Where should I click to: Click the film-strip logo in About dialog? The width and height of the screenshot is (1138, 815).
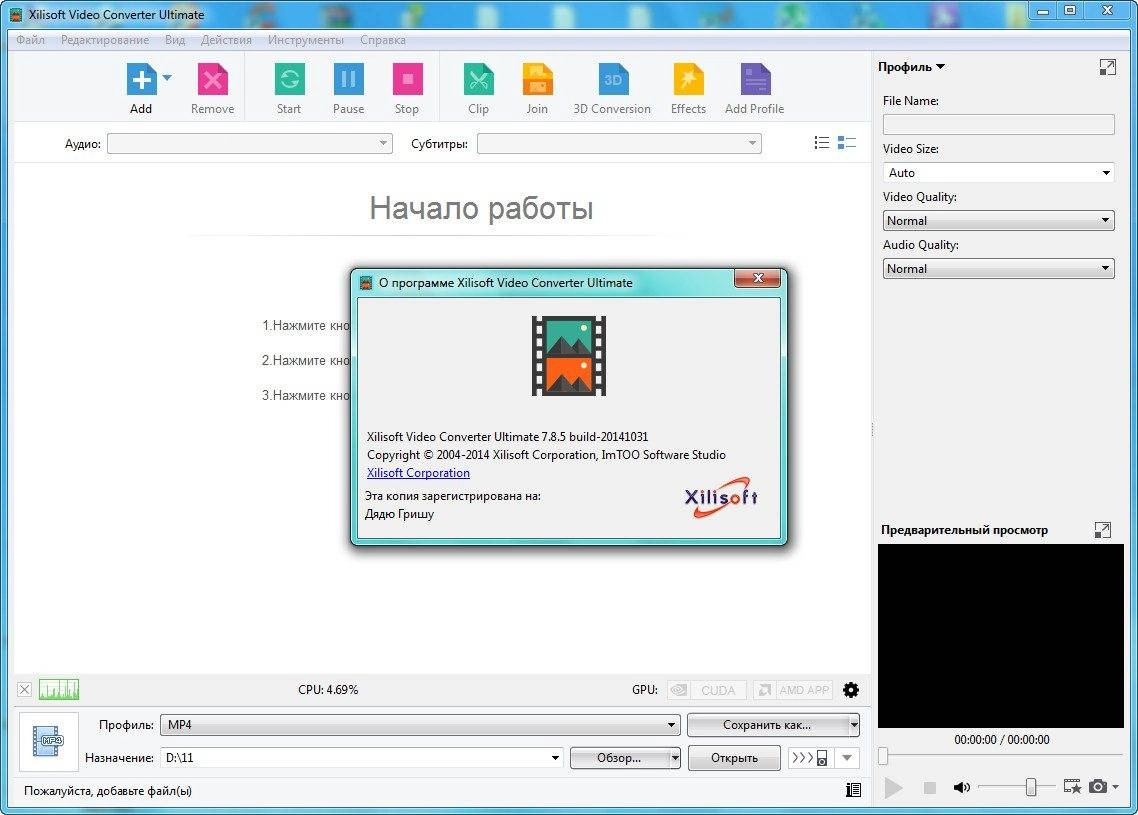tap(569, 356)
